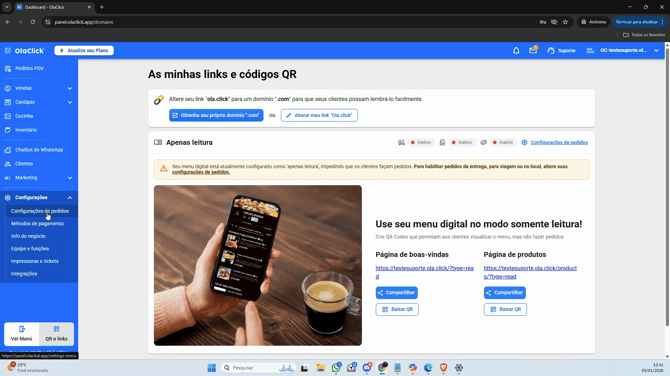Click Compartilhar under Página de boas-vindas
This screenshot has height=376, width=670.
pyautogui.click(x=397, y=293)
